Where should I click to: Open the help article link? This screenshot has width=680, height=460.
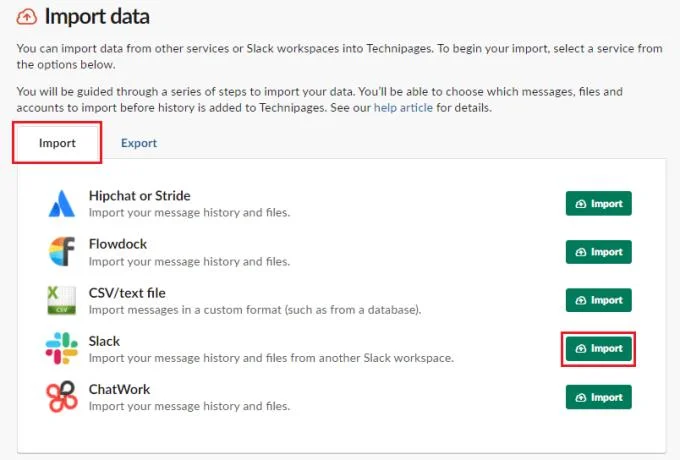click(403, 108)
